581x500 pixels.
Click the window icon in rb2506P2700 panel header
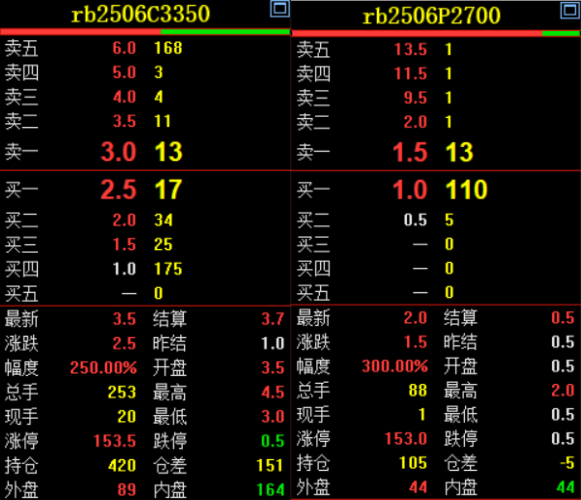(x=570, y=10)
